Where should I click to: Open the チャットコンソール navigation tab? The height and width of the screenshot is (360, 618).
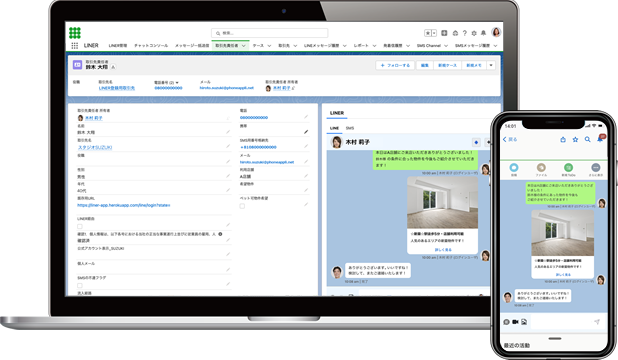tap(151, 46)
